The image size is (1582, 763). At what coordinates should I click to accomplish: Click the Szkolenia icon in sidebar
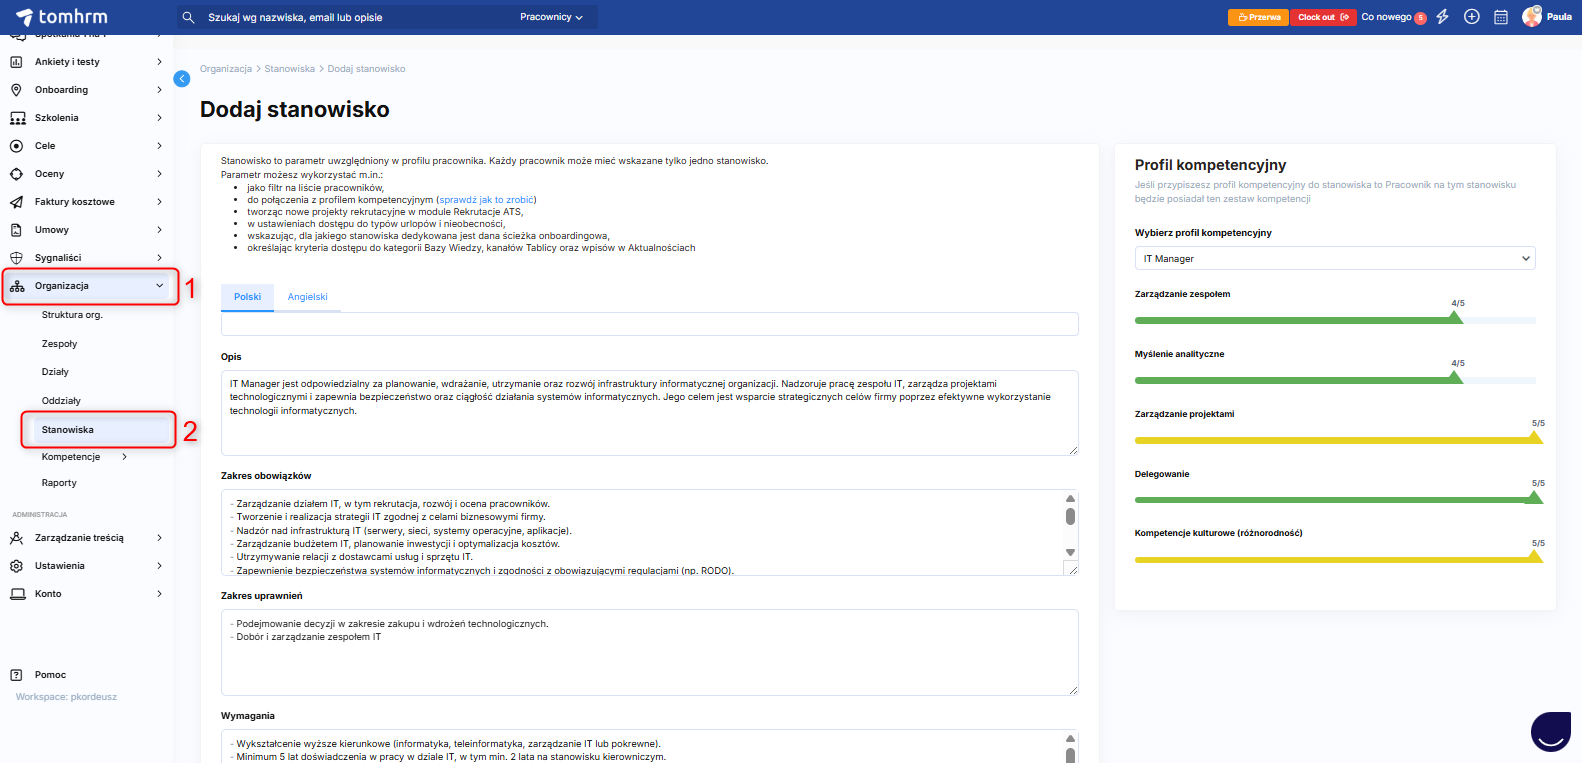click(17, 118)
